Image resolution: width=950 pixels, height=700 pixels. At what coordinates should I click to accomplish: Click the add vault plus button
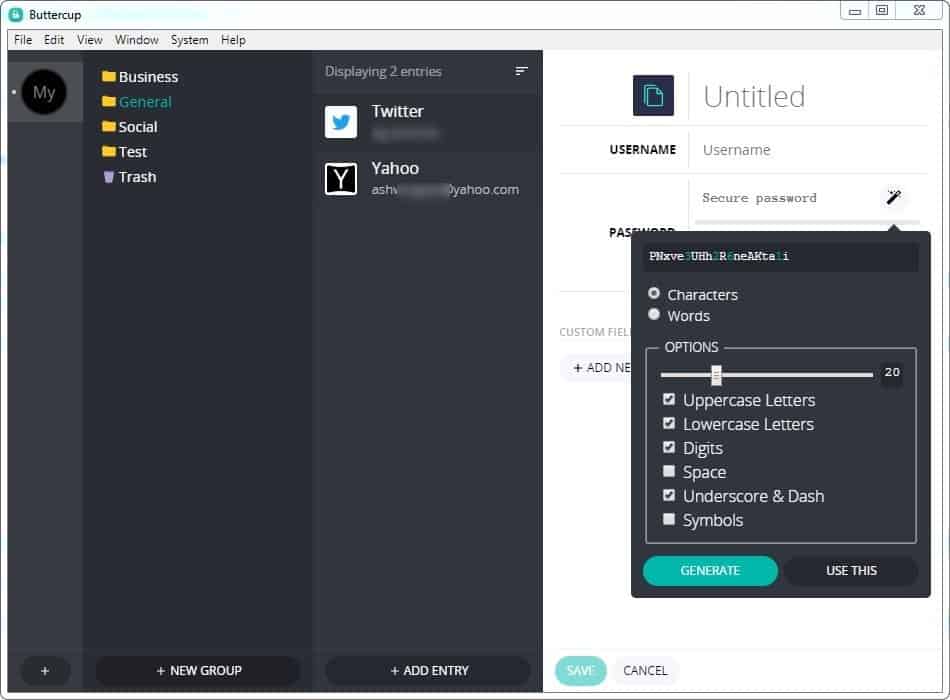tap(45, 671)
